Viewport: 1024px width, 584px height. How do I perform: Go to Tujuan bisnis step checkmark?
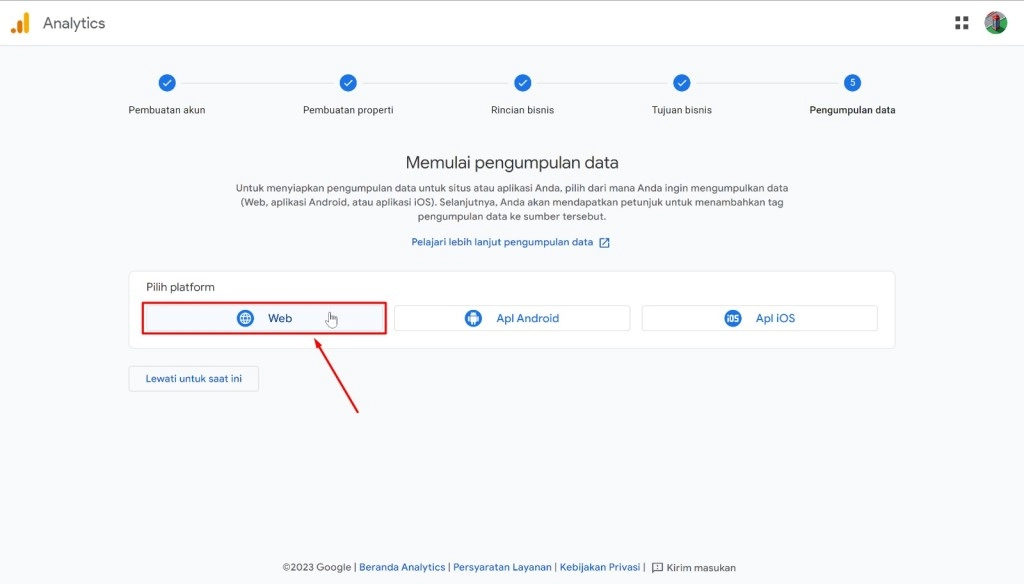pyautogui.click(x=682, y=83)
